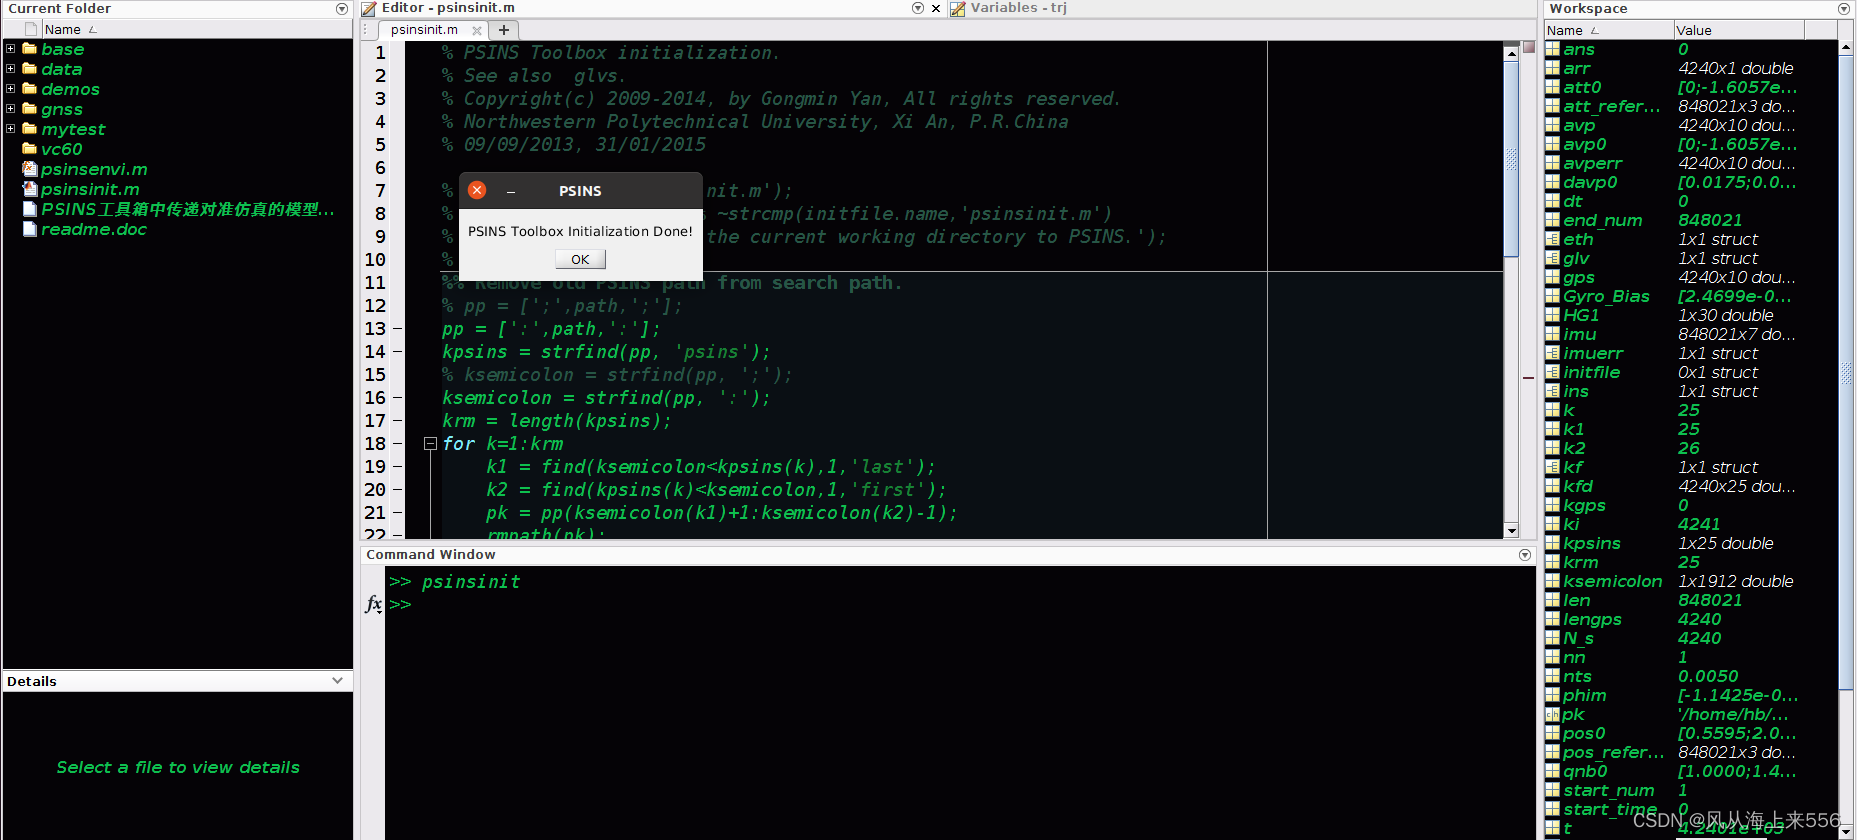This screenshot has height=840, width=1857.
Task: Select the psinsinit.m editor tab
Action: 424,30
